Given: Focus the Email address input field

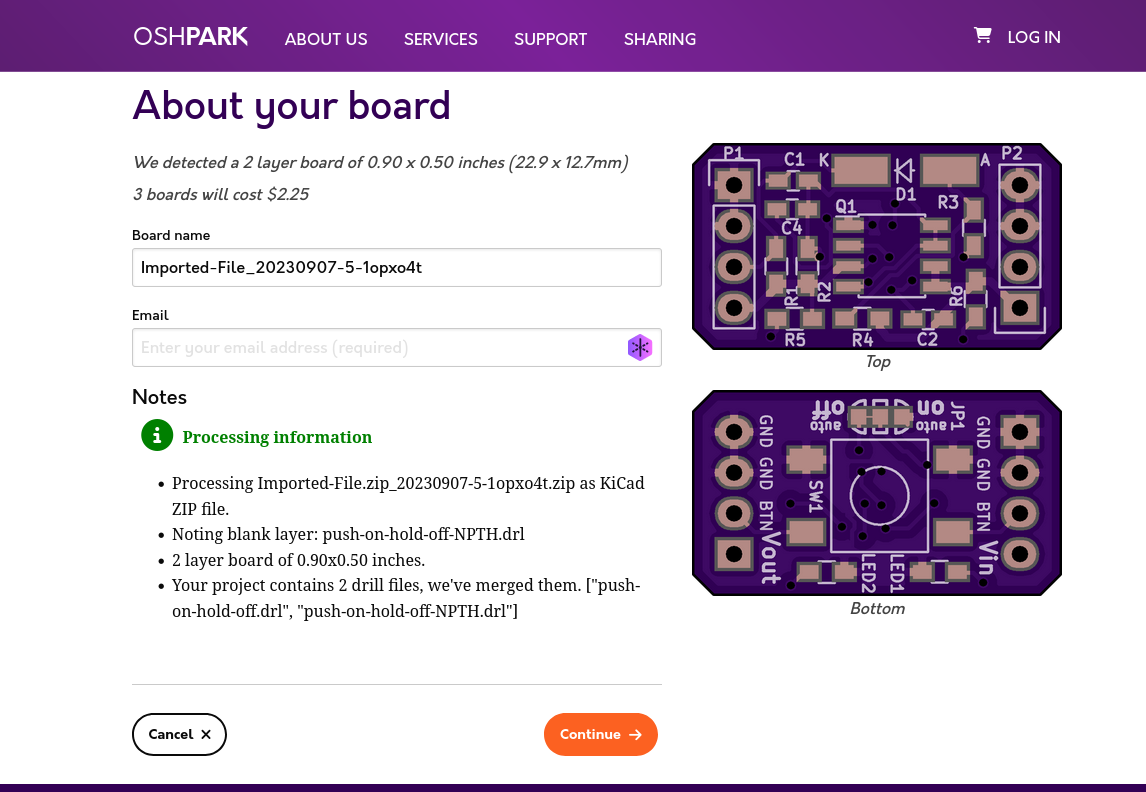Looking at the screenshot, I should (x=380, y=348).
